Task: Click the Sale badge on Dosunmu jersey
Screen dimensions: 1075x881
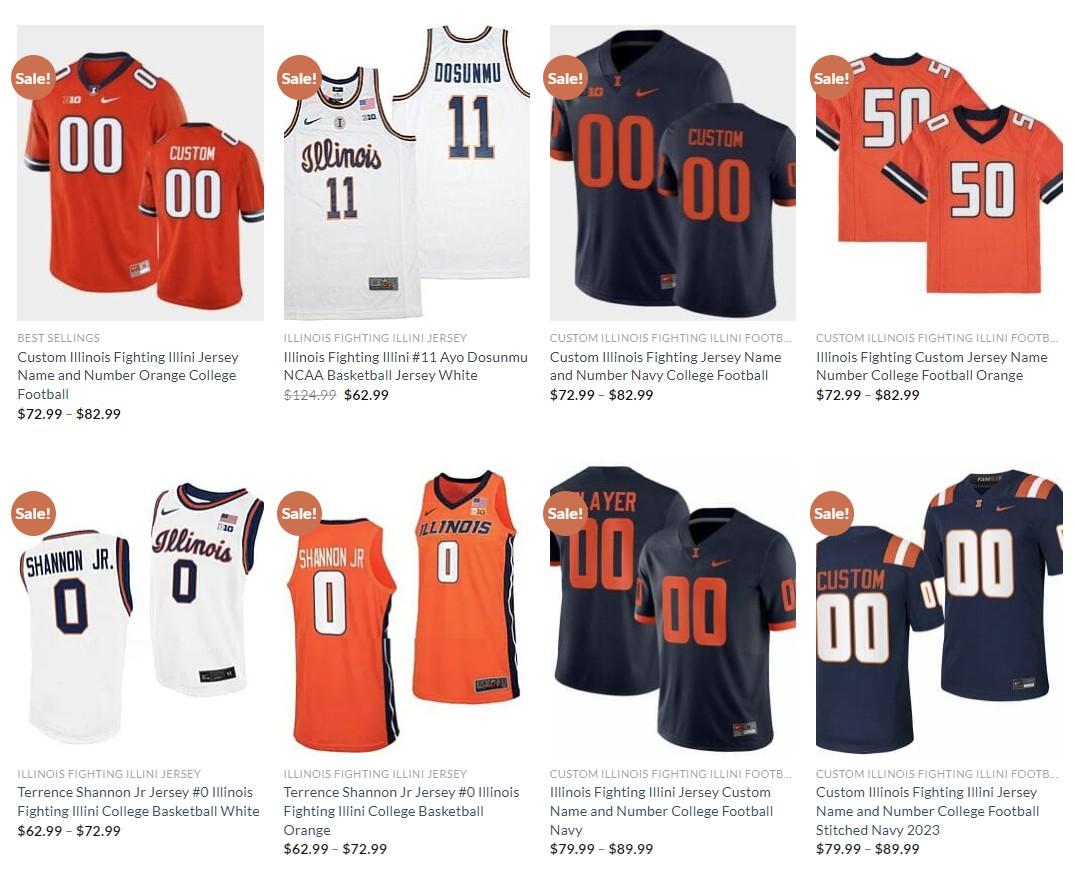Action: click(x=300, y=77)
